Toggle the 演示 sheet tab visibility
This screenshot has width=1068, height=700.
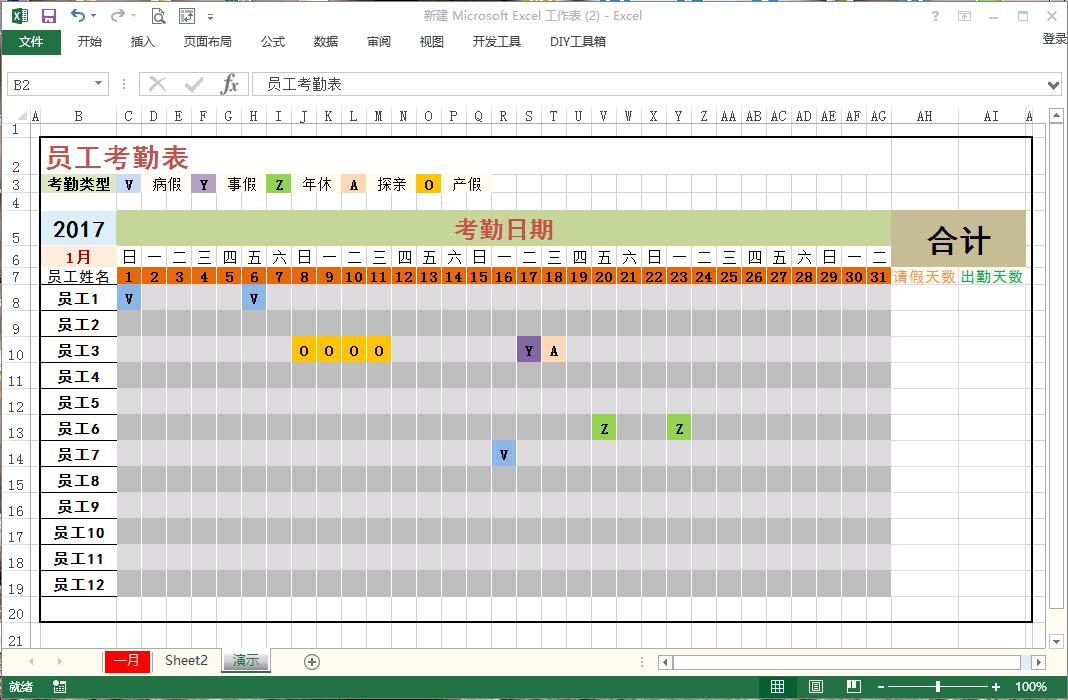coord(245,661)
